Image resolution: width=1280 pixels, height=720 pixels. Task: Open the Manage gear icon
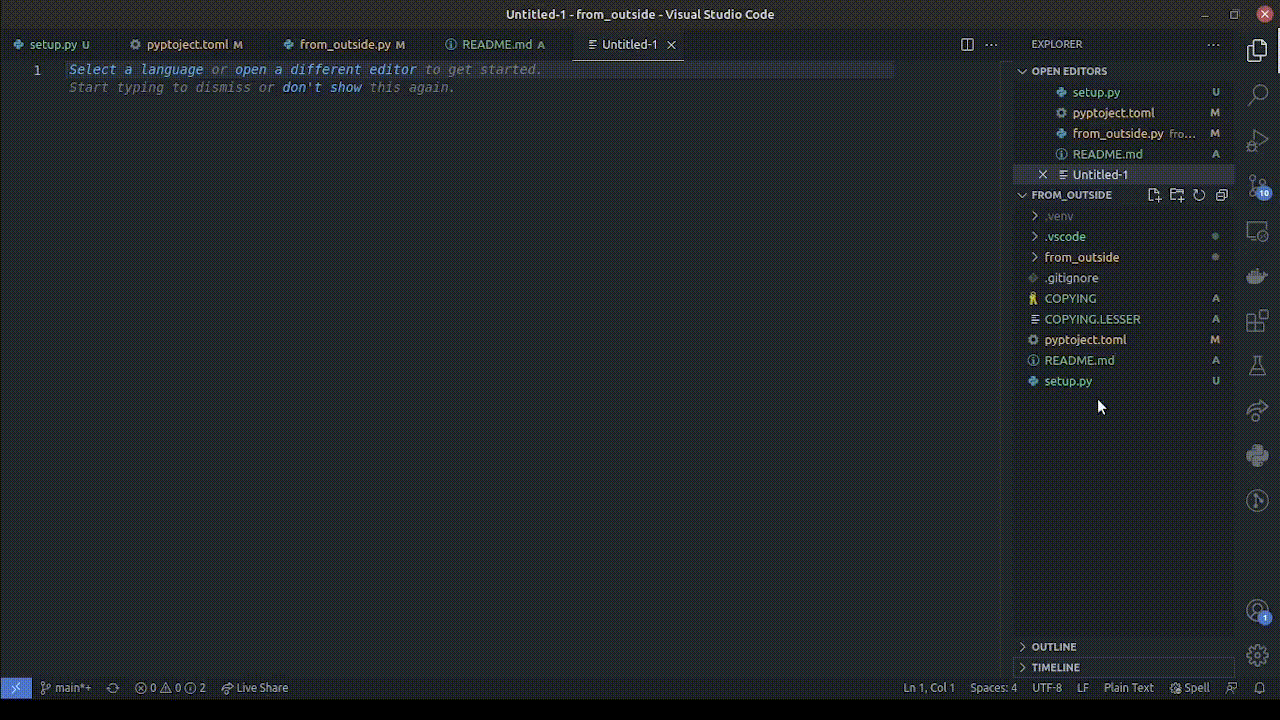(1257, 656)
